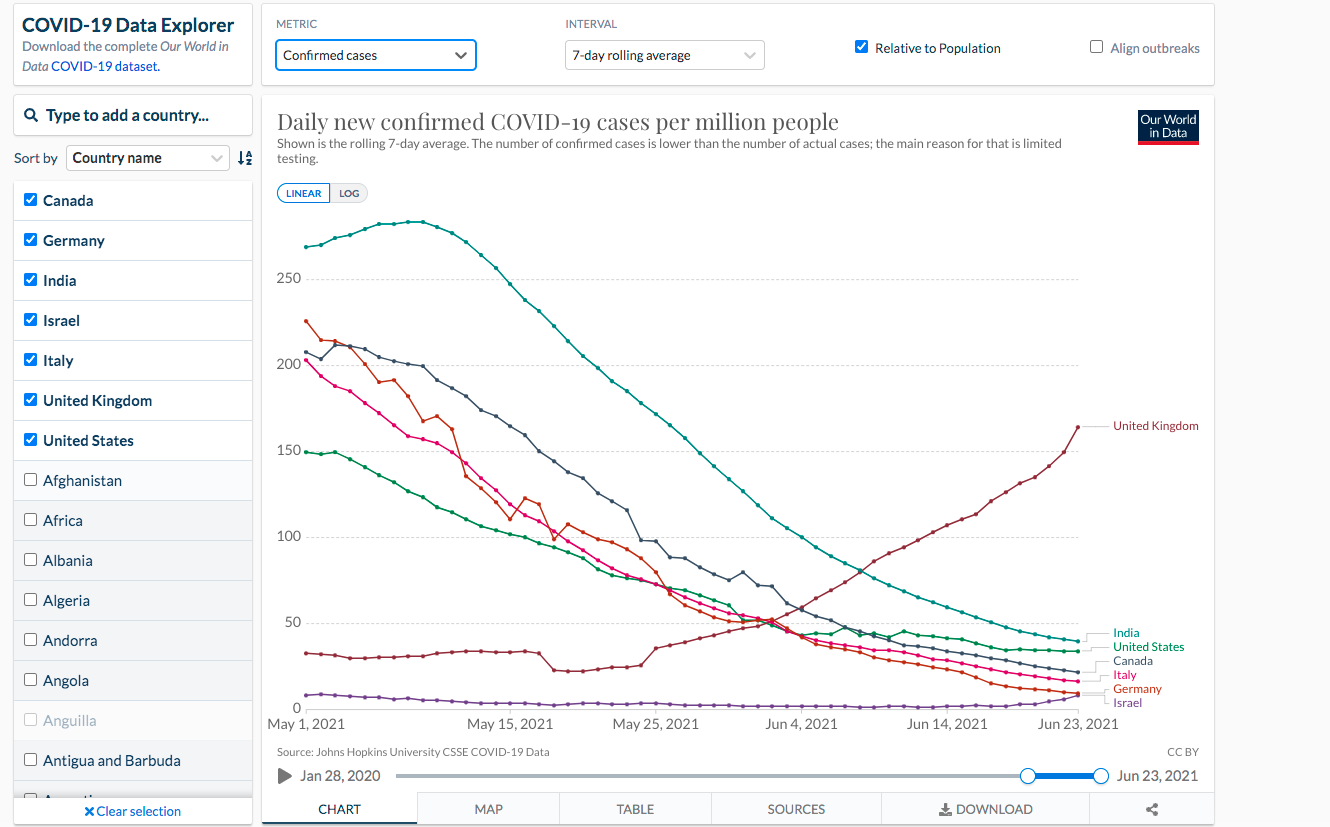Uncheck the India country checkbox

point(30,280)
